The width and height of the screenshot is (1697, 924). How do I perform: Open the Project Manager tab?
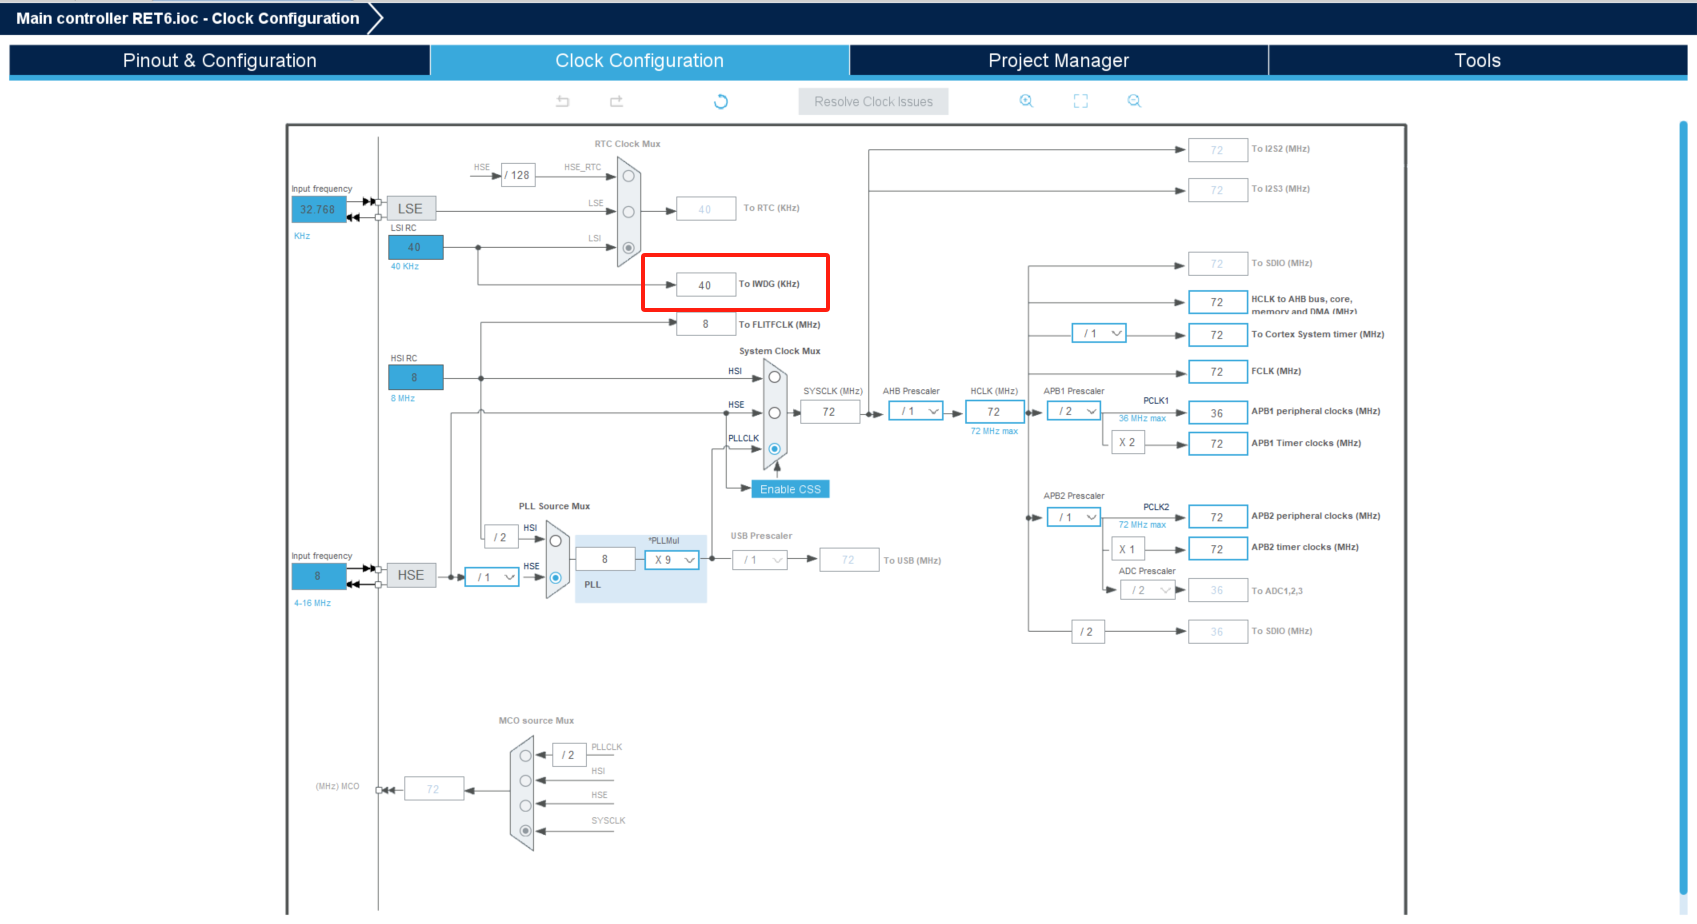click(x=1059, y=60)
